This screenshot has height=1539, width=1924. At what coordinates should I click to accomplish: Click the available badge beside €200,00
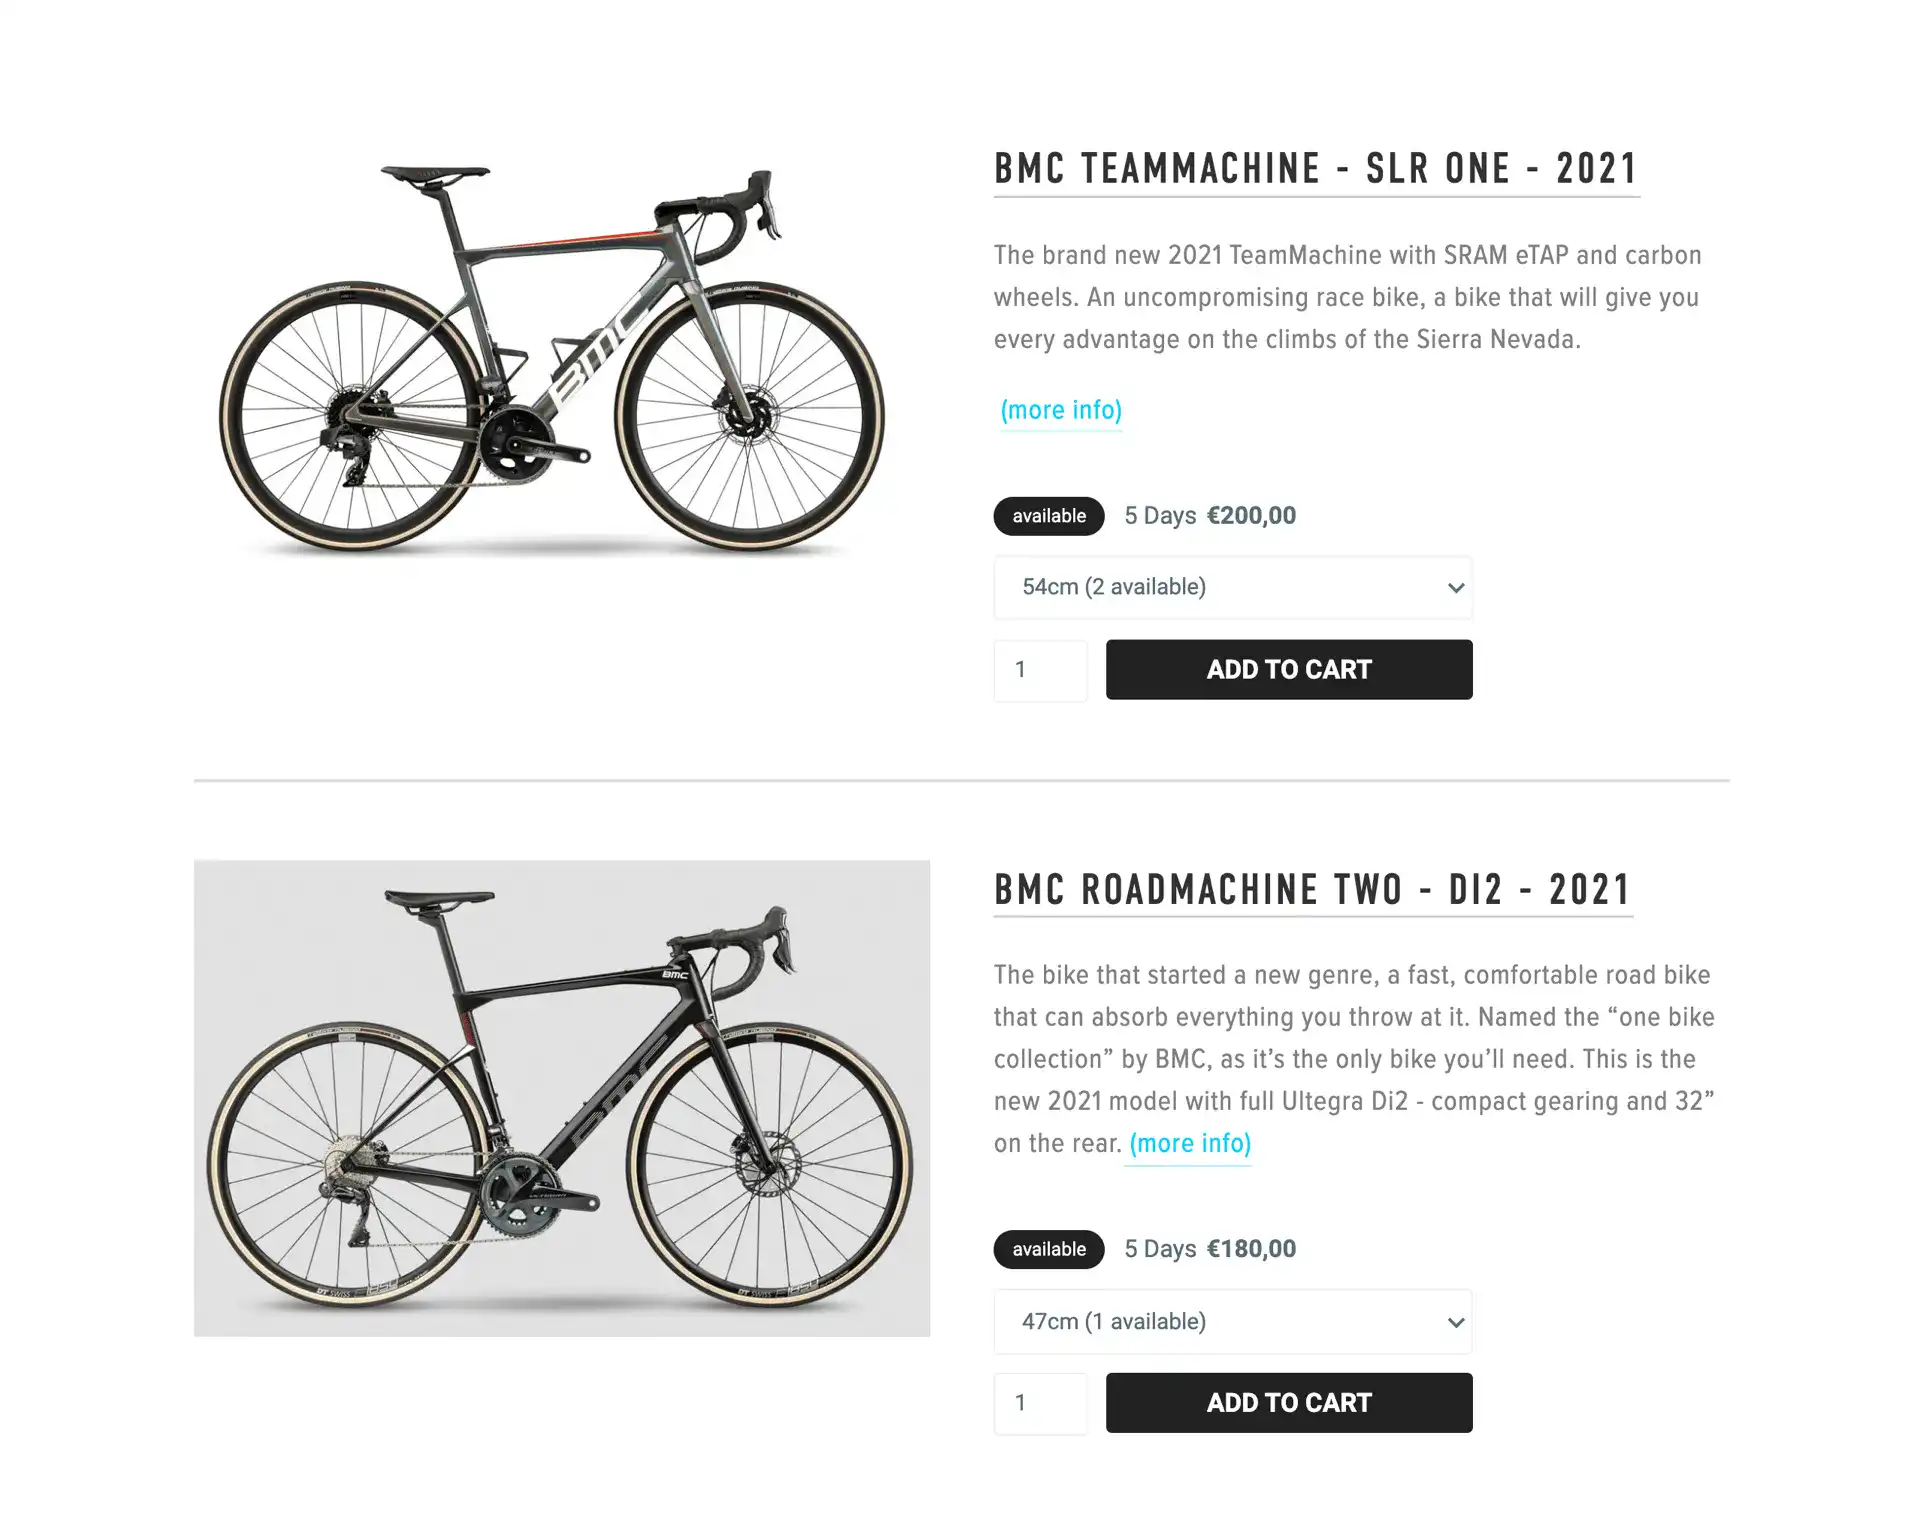[1048, 516]
